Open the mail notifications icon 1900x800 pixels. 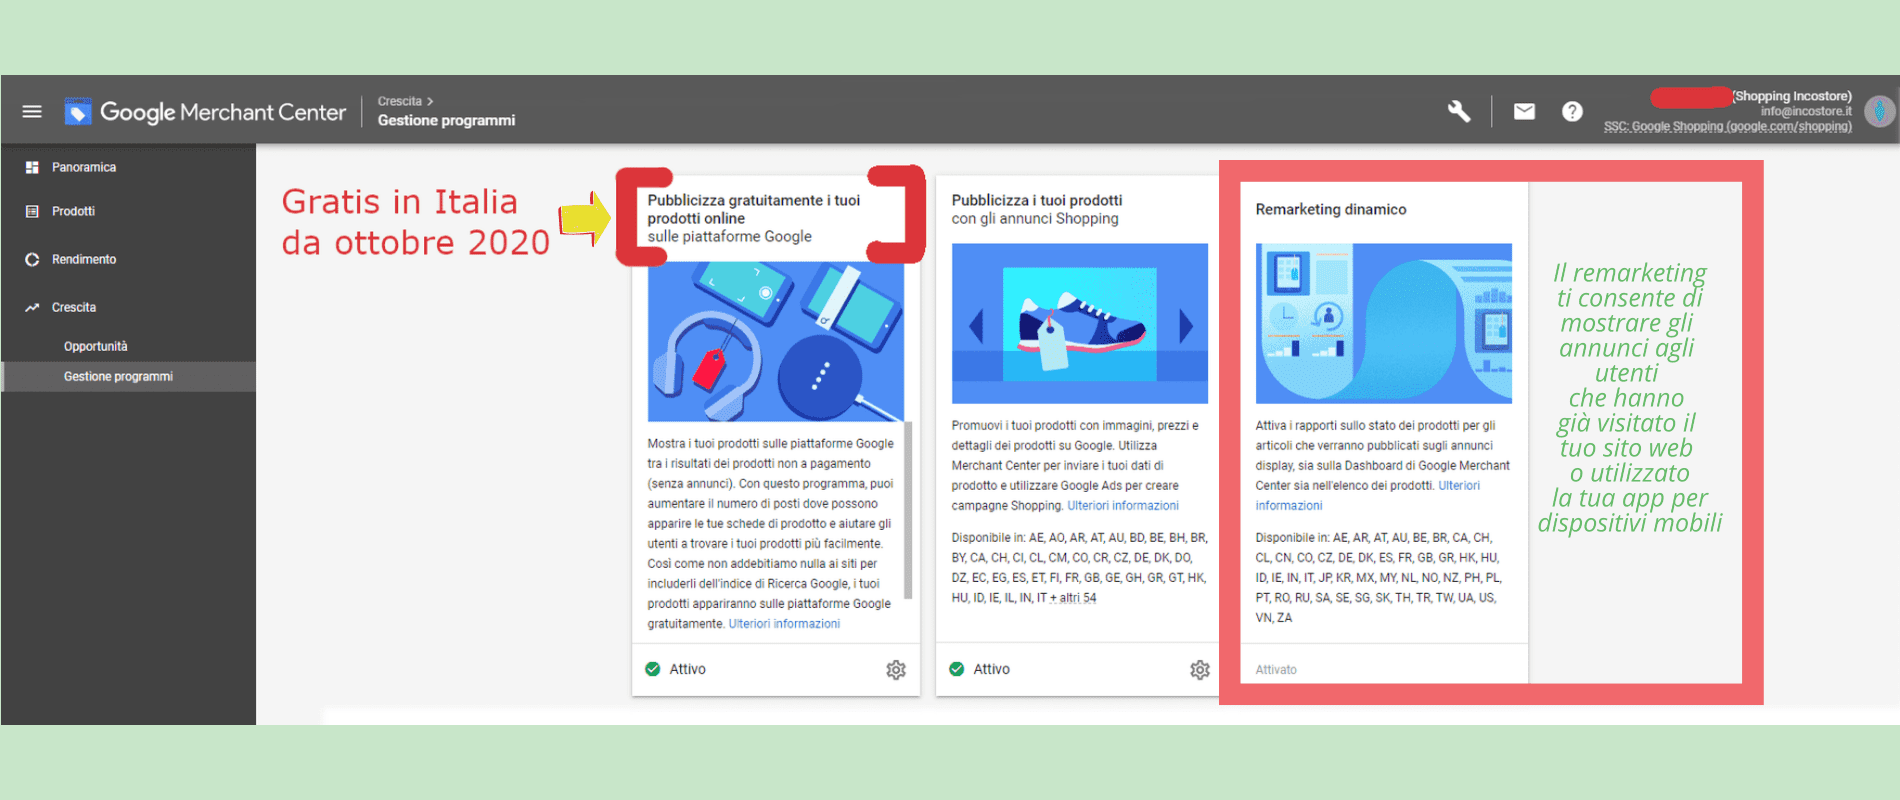tap(1524, 111)
